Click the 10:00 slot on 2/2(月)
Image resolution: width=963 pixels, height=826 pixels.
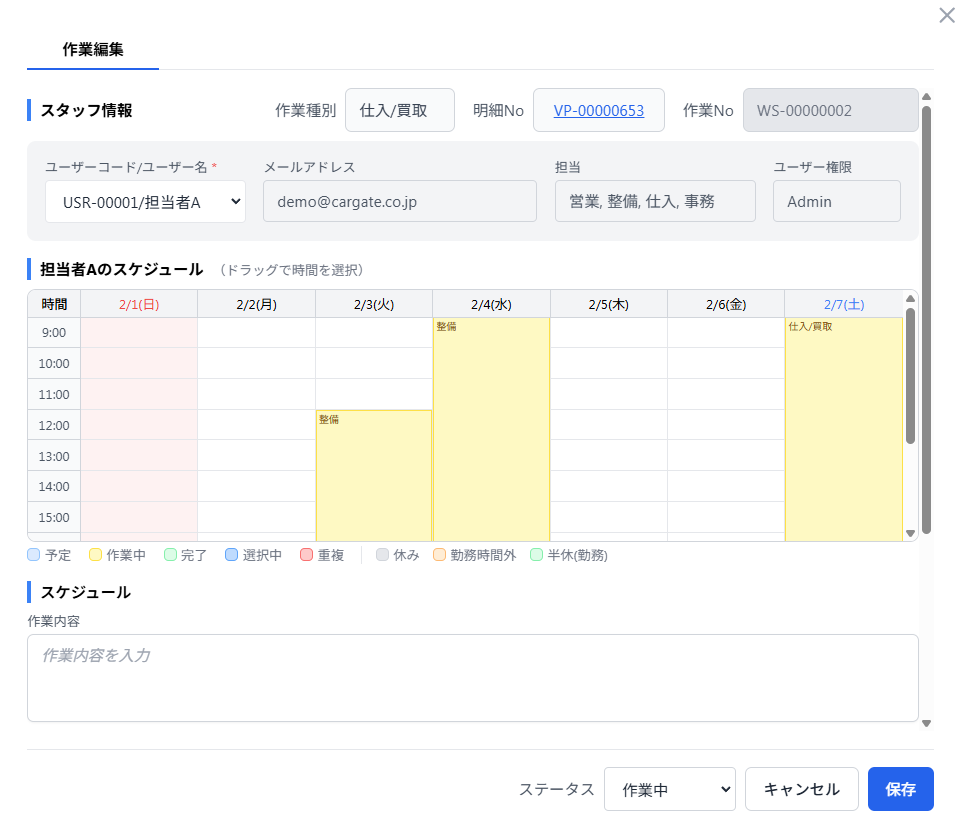click(256, 363)
